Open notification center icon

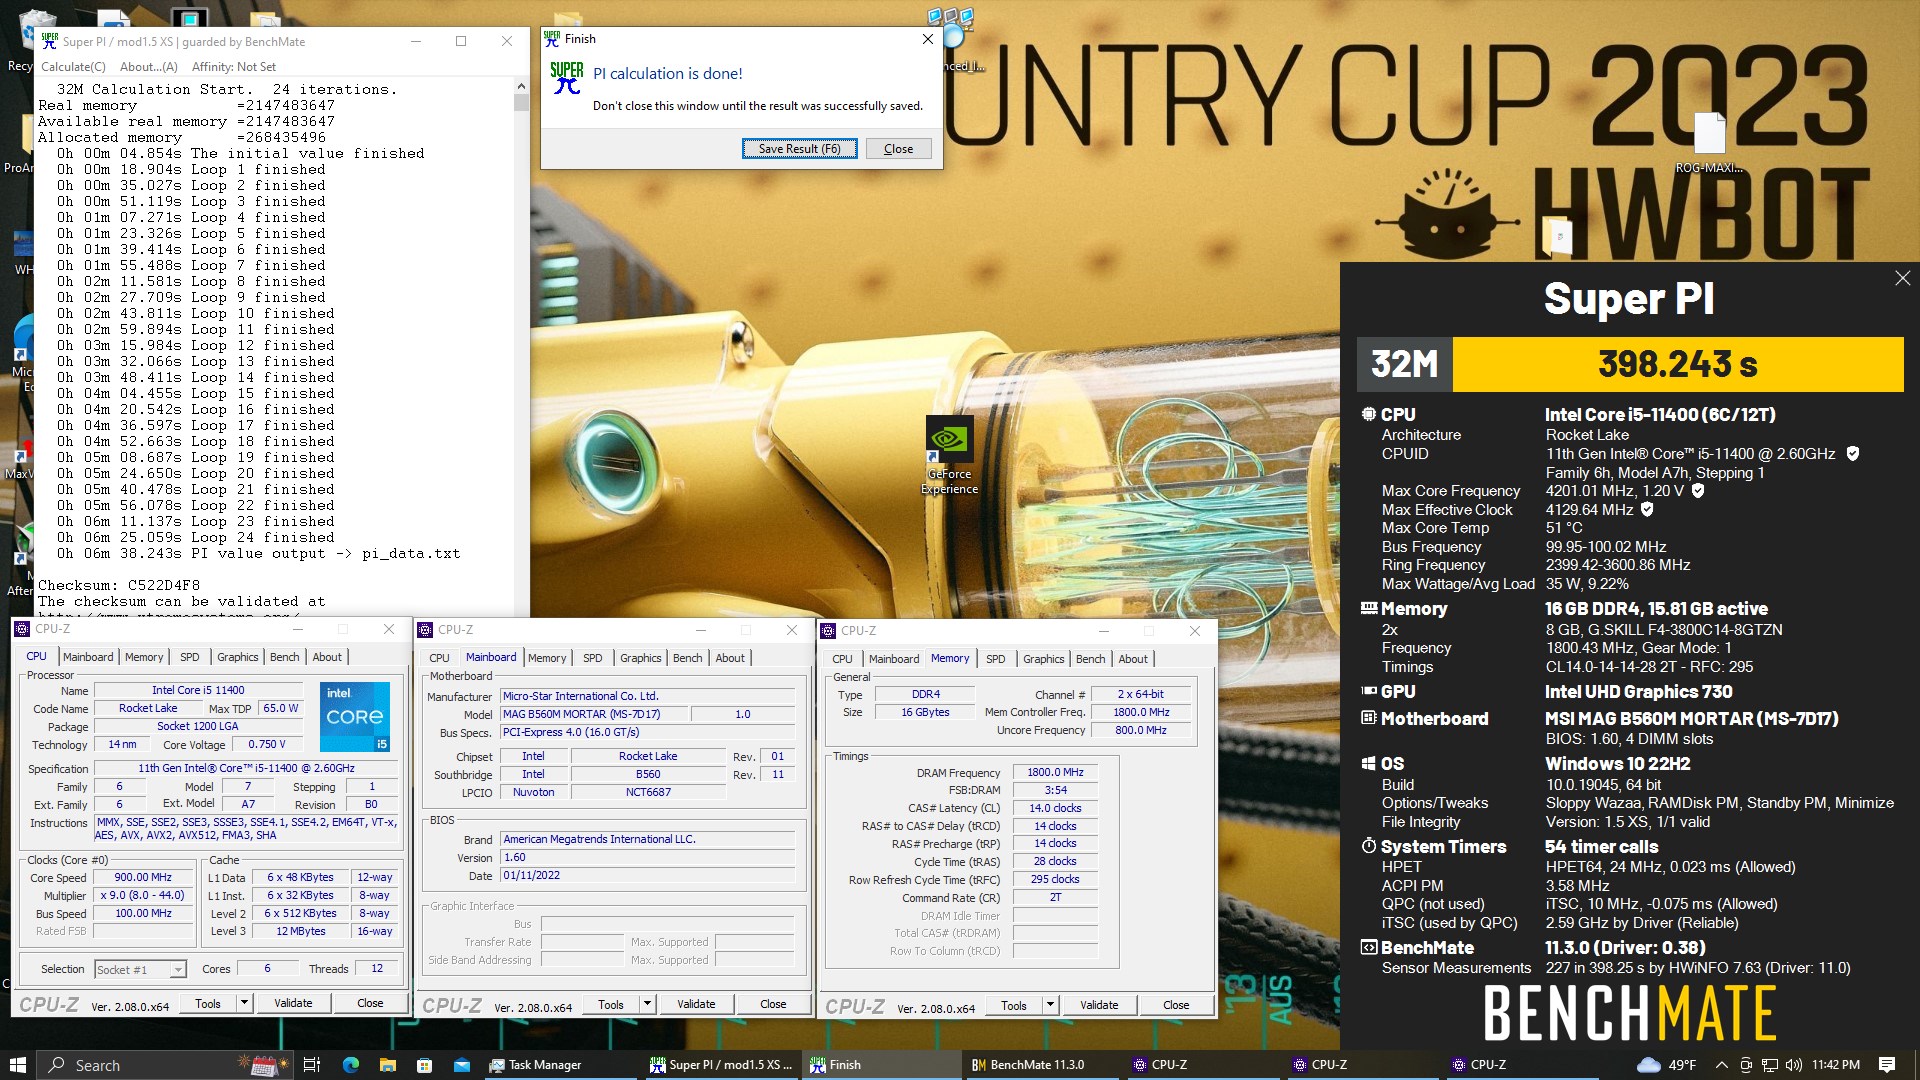1887,1065
